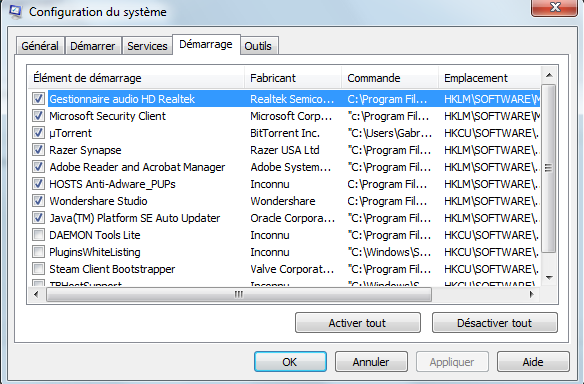Click the Configuration du système title icon
Screen dimensions: 584x384
click(15, 11)
